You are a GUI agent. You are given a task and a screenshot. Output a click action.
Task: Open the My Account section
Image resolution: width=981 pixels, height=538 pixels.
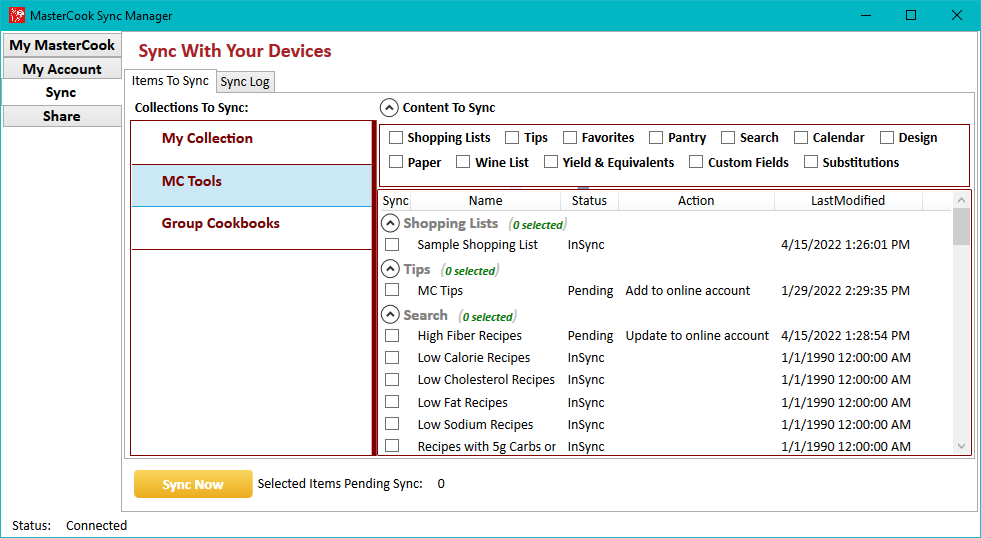tap(62, 69)
